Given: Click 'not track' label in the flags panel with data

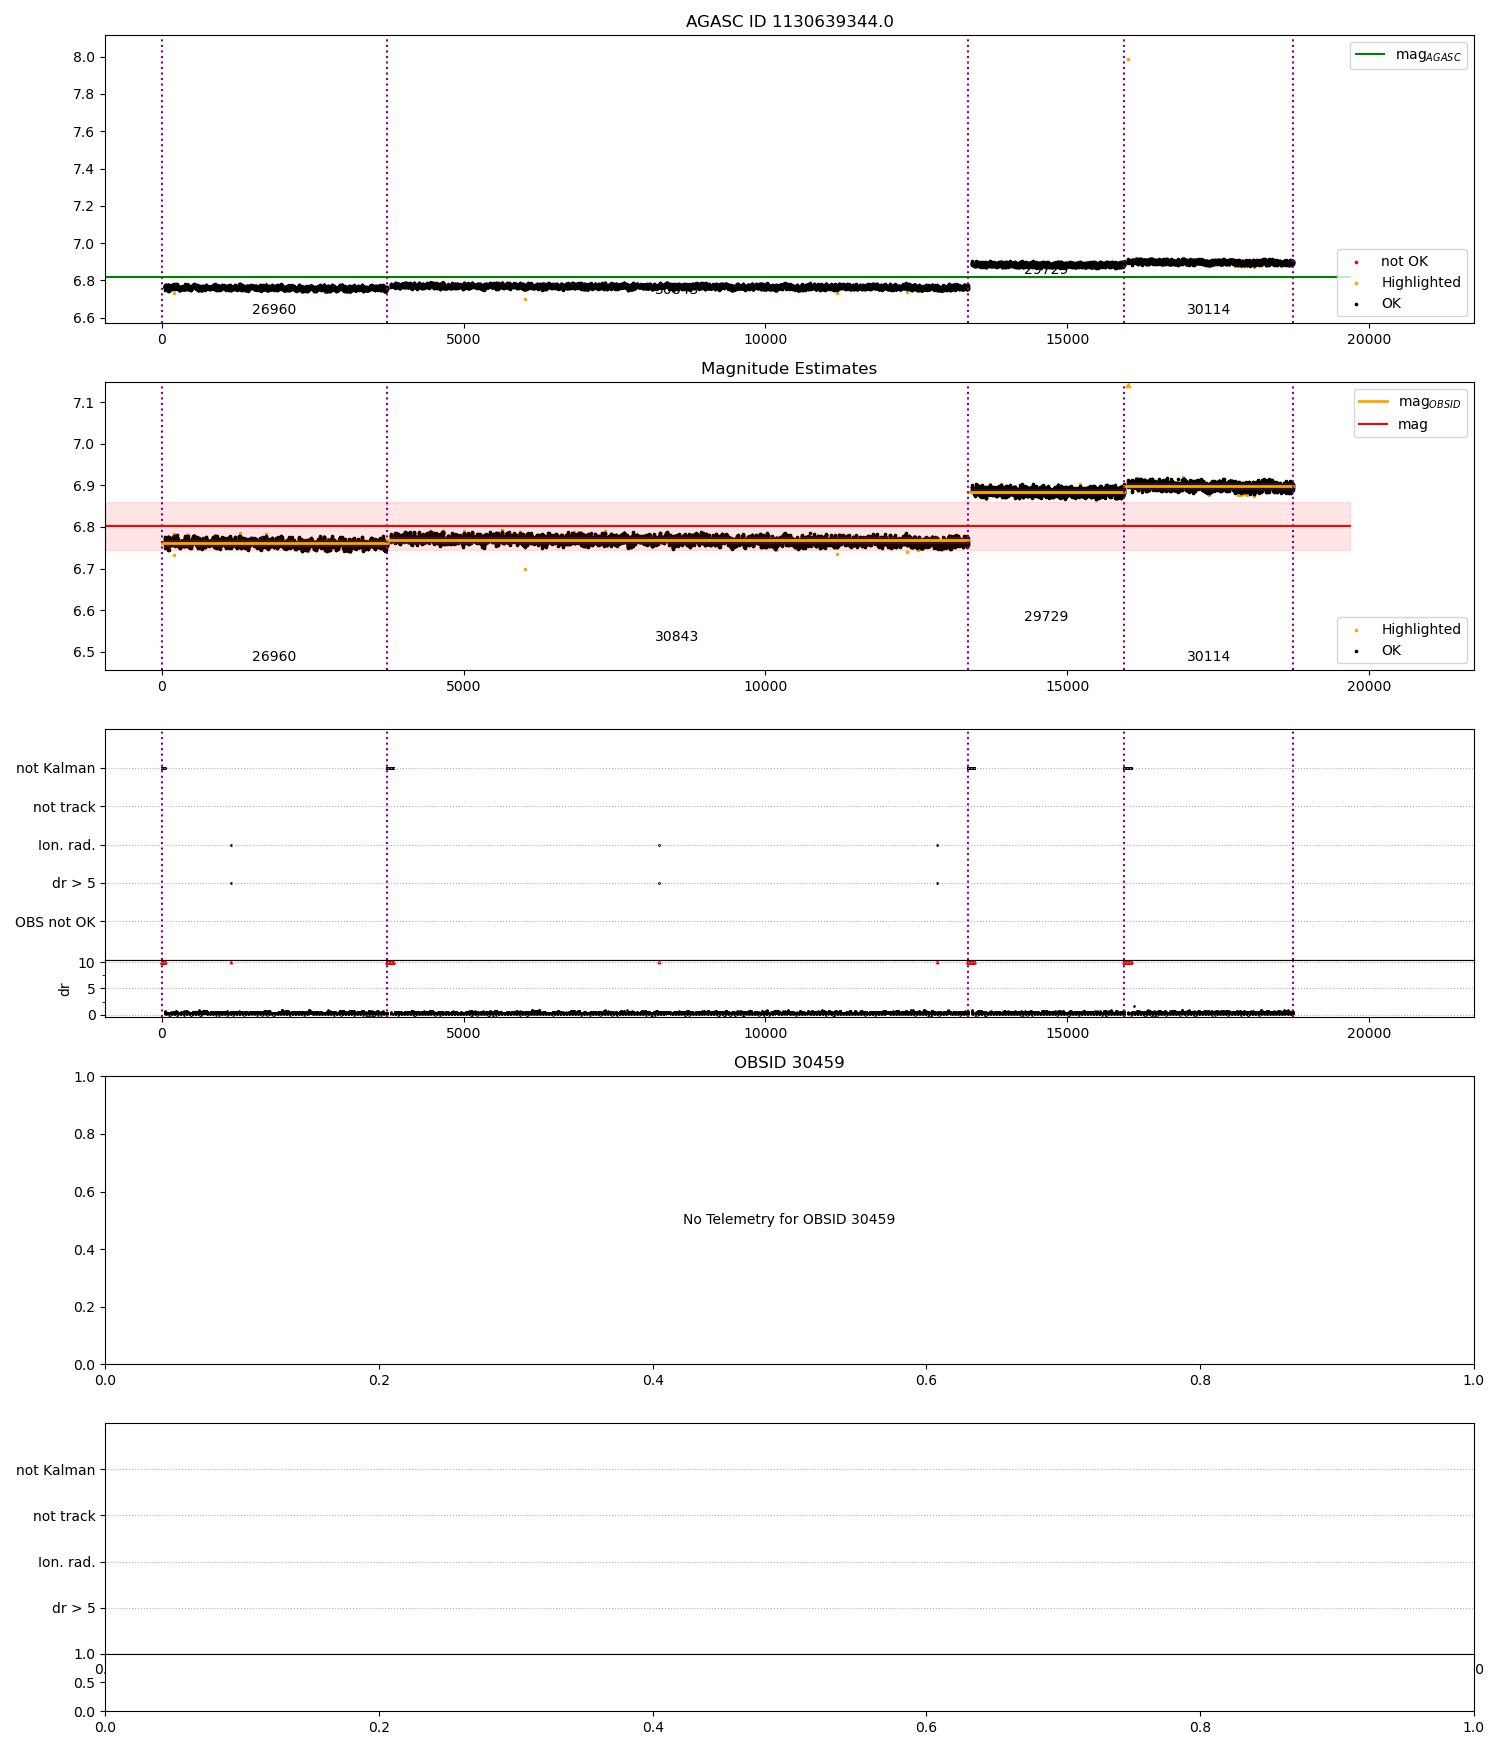Looking at the screenshot, I should click(x=64, y=806).
